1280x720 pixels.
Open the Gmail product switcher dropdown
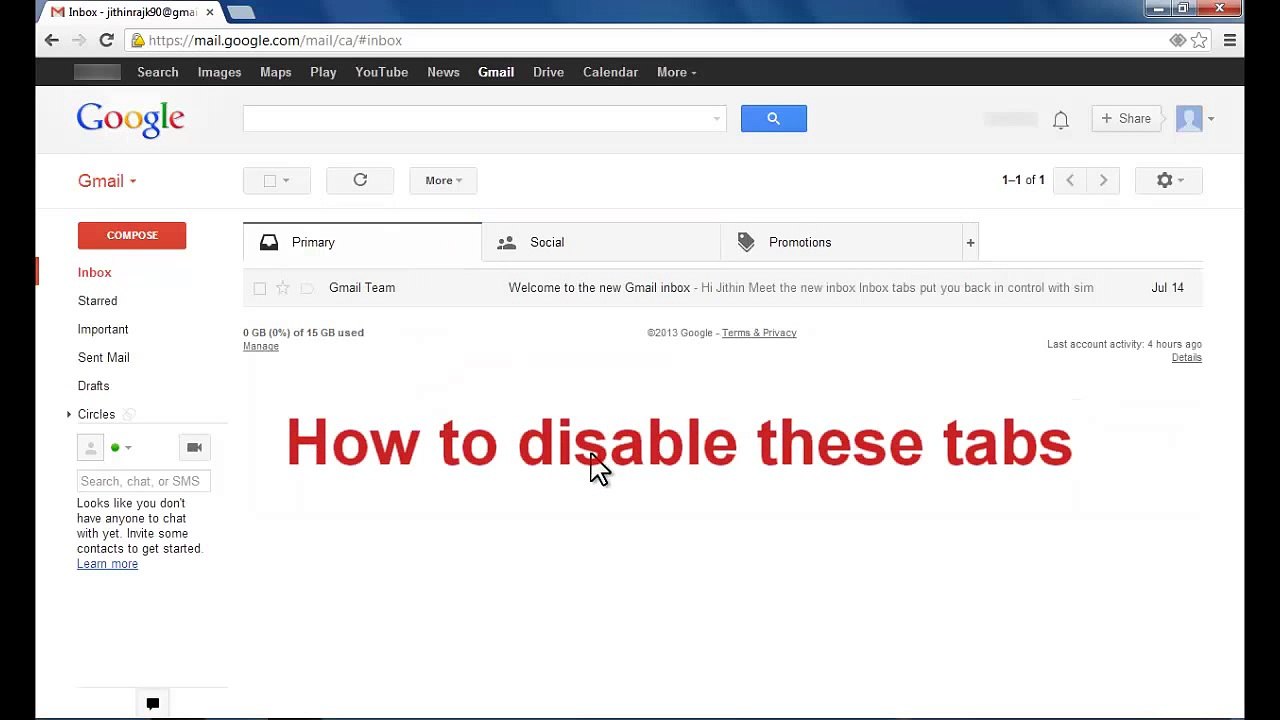pyautogui.click(x=107, y=181)
